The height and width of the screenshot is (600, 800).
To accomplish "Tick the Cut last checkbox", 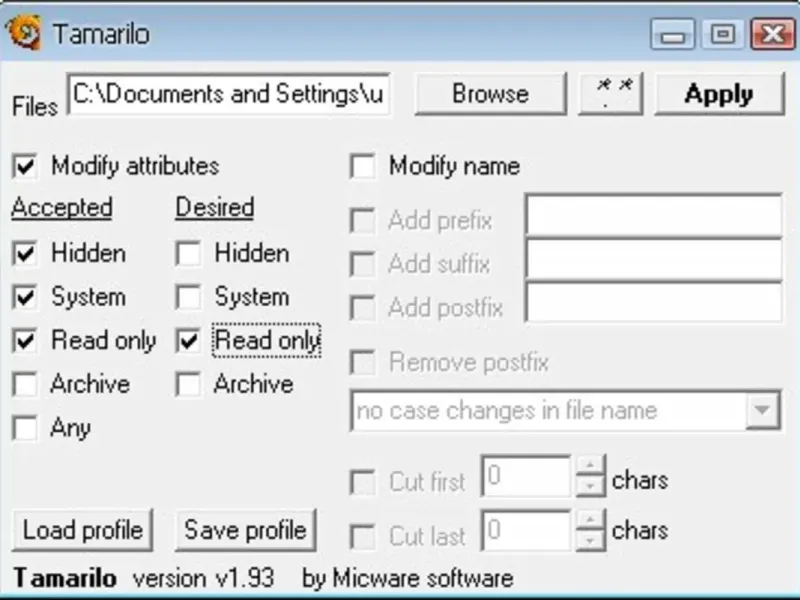I will [362, 536].
